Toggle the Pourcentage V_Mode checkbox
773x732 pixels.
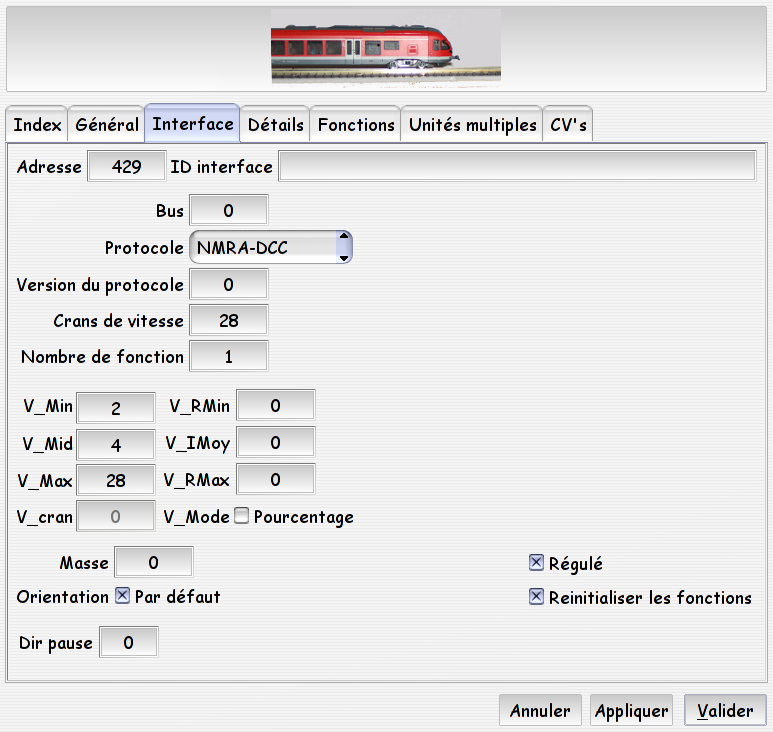(x=242, y=516)
